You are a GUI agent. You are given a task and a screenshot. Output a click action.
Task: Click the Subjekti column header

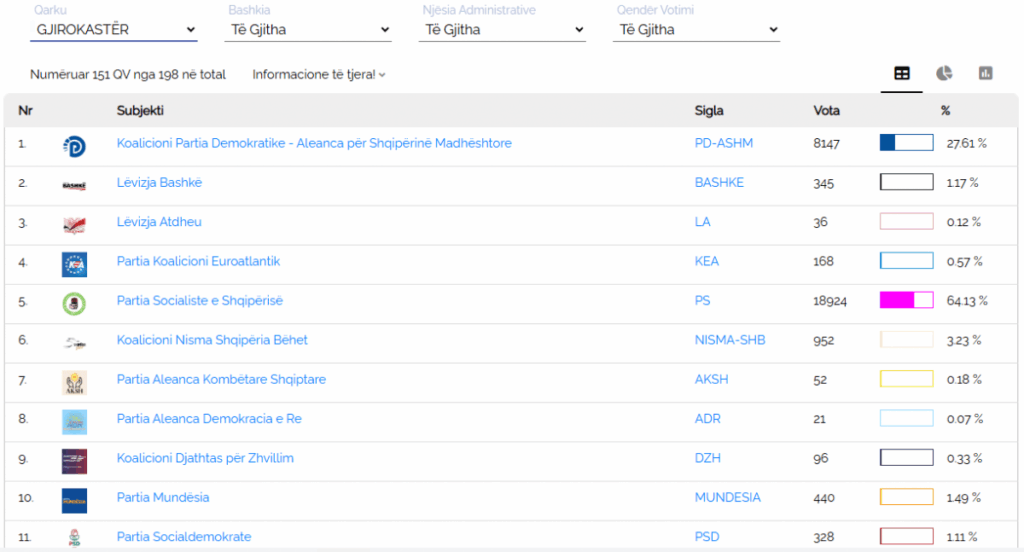pos(140,110)
